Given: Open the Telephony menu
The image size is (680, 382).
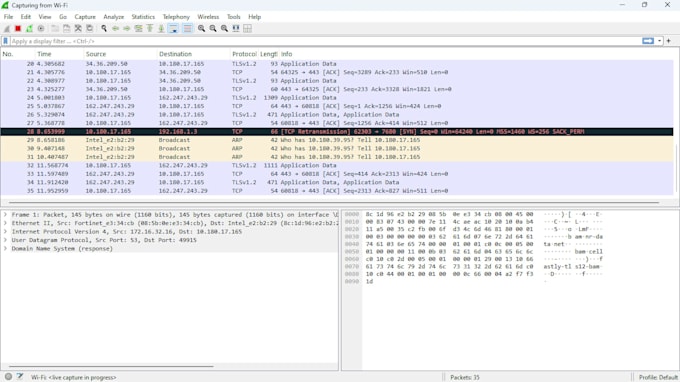Looking at the screenshot, I should (x=176, y=17).
